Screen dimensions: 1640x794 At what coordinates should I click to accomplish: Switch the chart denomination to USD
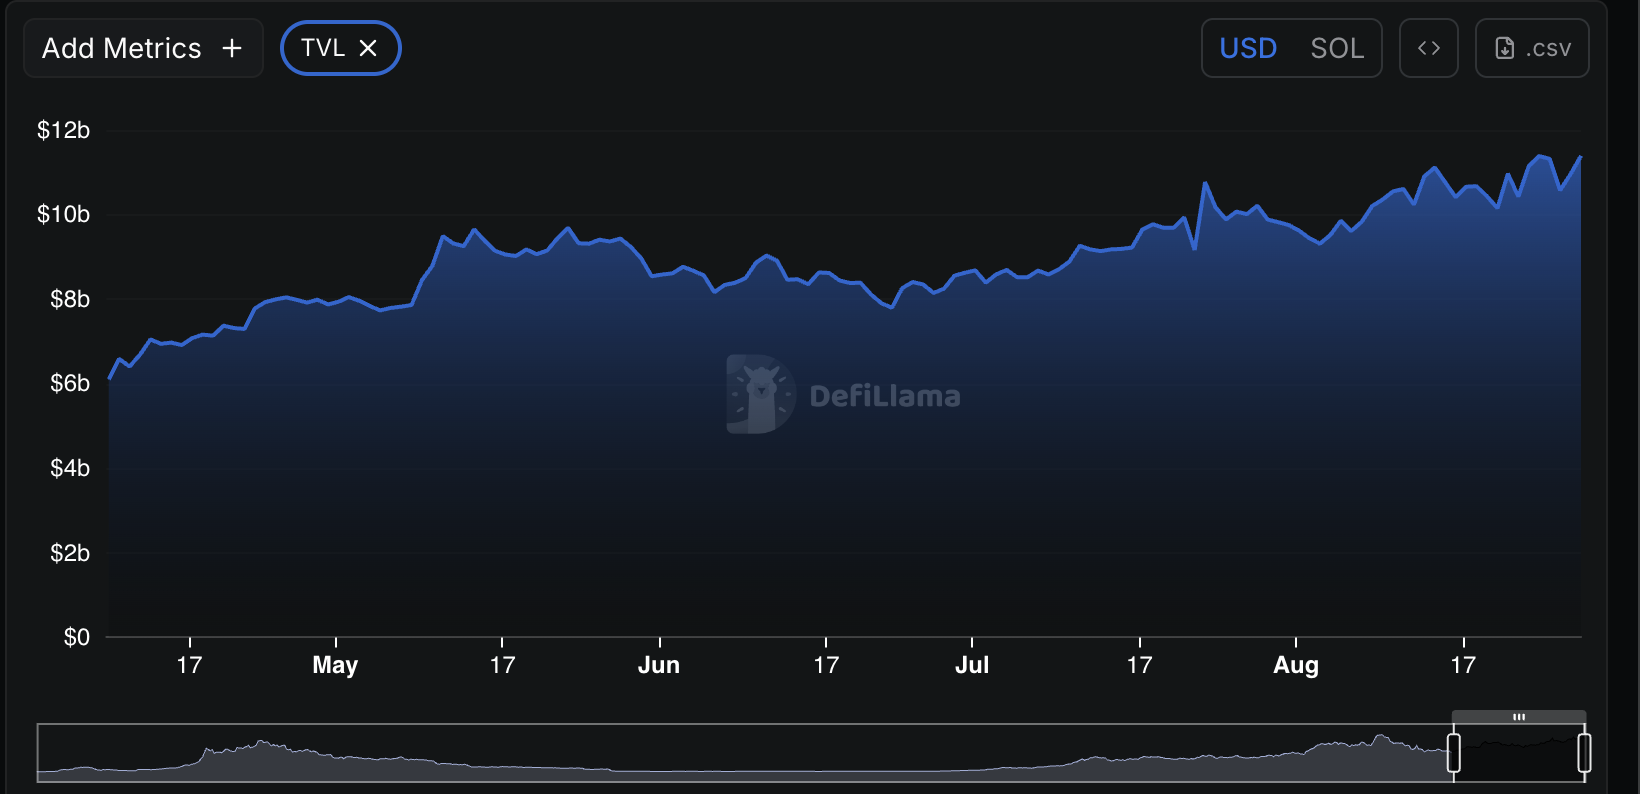(x=1248, y=48)
